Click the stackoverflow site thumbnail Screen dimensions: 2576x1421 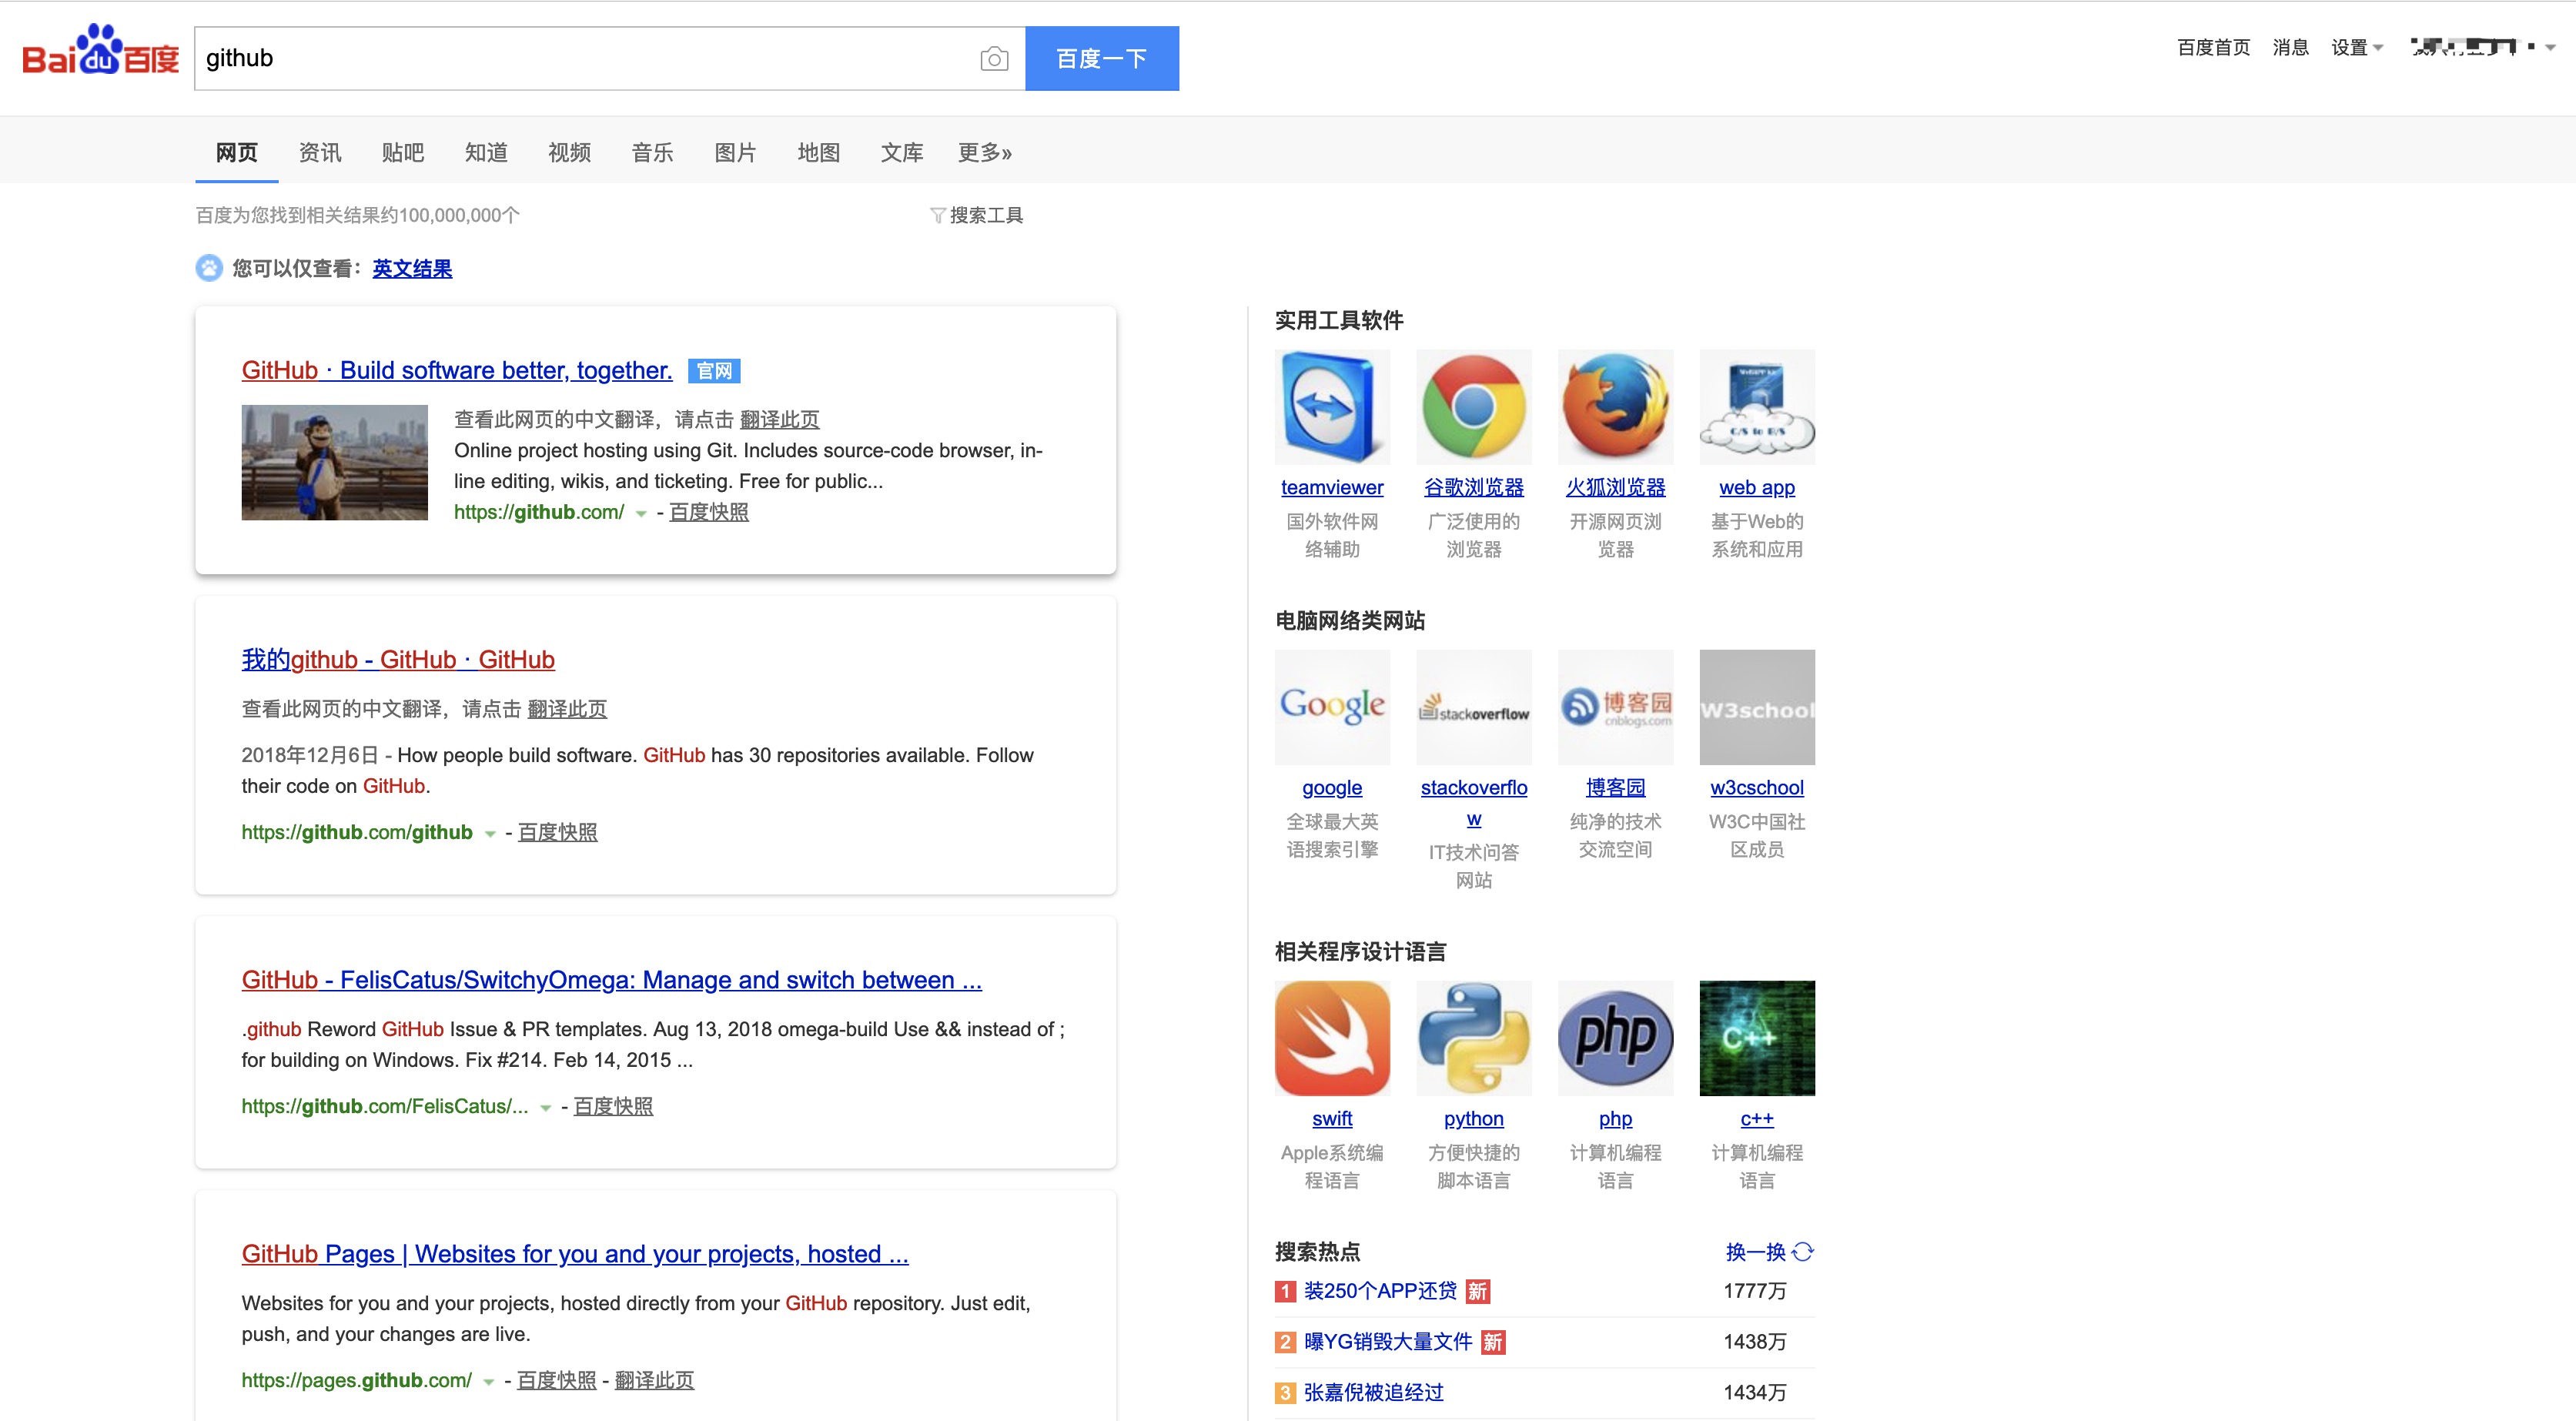click(1473, 707)
